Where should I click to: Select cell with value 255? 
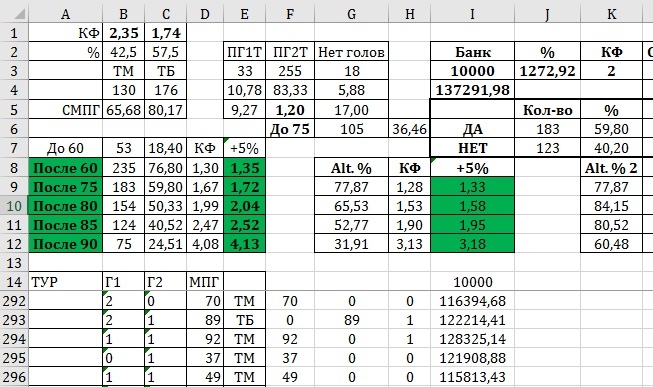click(x=290, y=71)
